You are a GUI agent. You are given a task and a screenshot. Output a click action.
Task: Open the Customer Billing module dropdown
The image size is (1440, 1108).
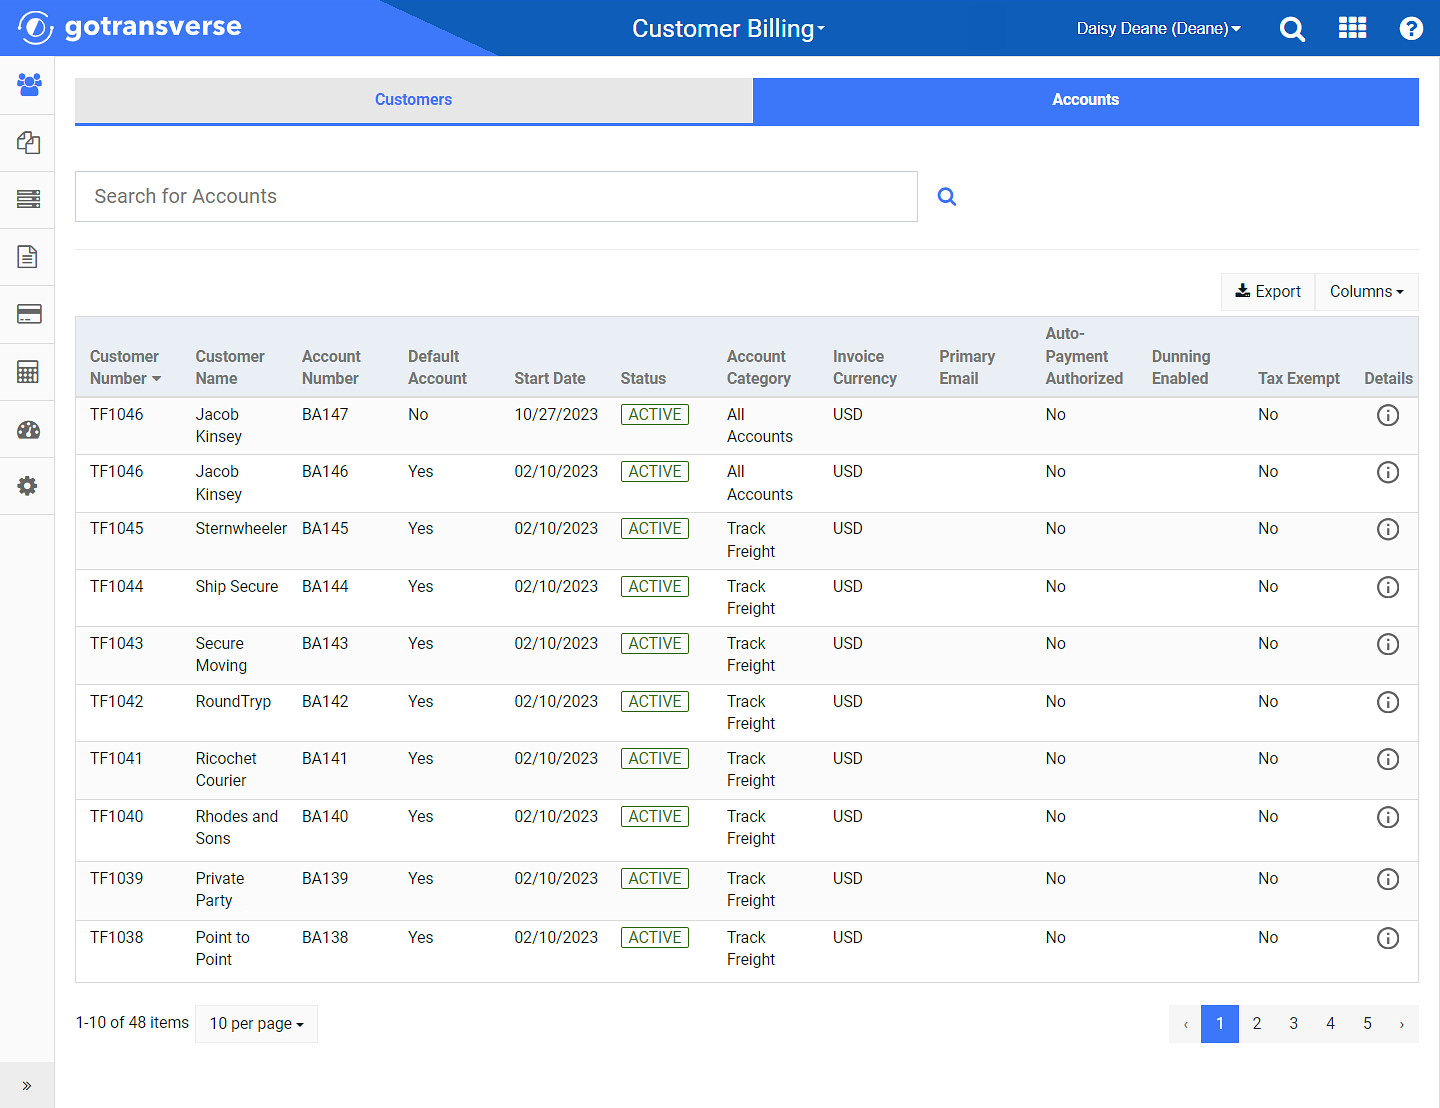728,28
